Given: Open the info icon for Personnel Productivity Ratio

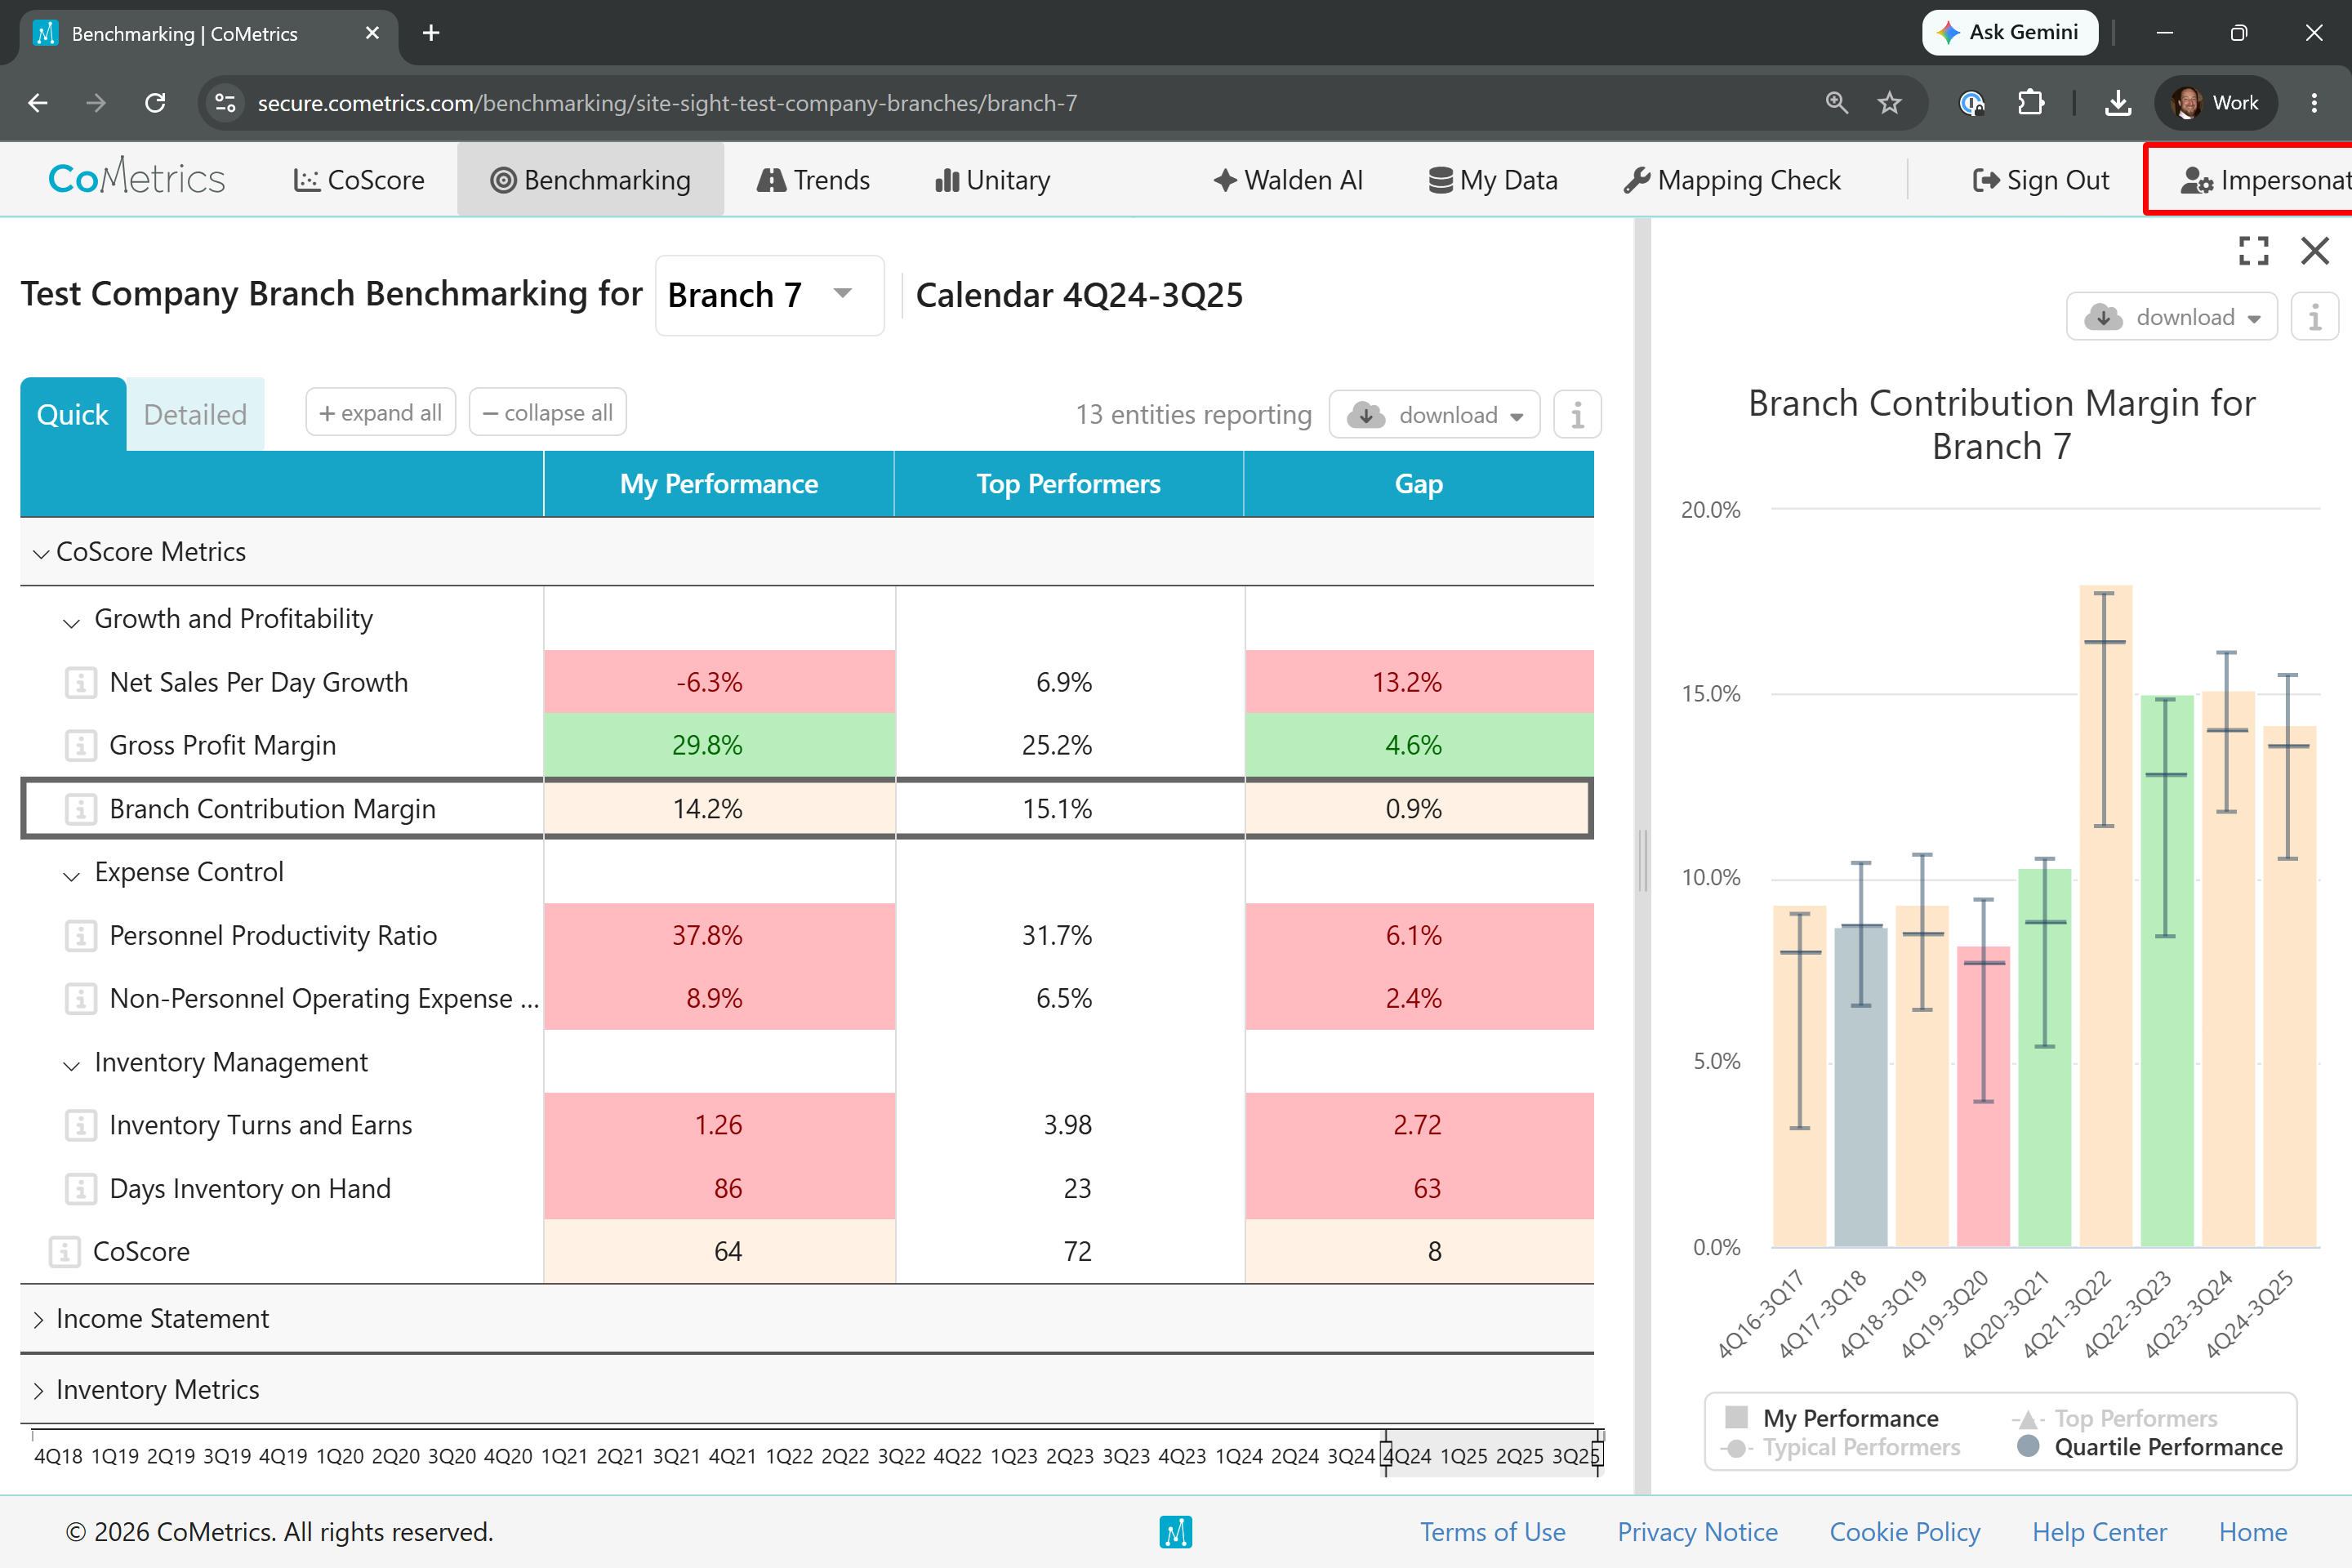Looking at the screenshot, I should 81,936.
